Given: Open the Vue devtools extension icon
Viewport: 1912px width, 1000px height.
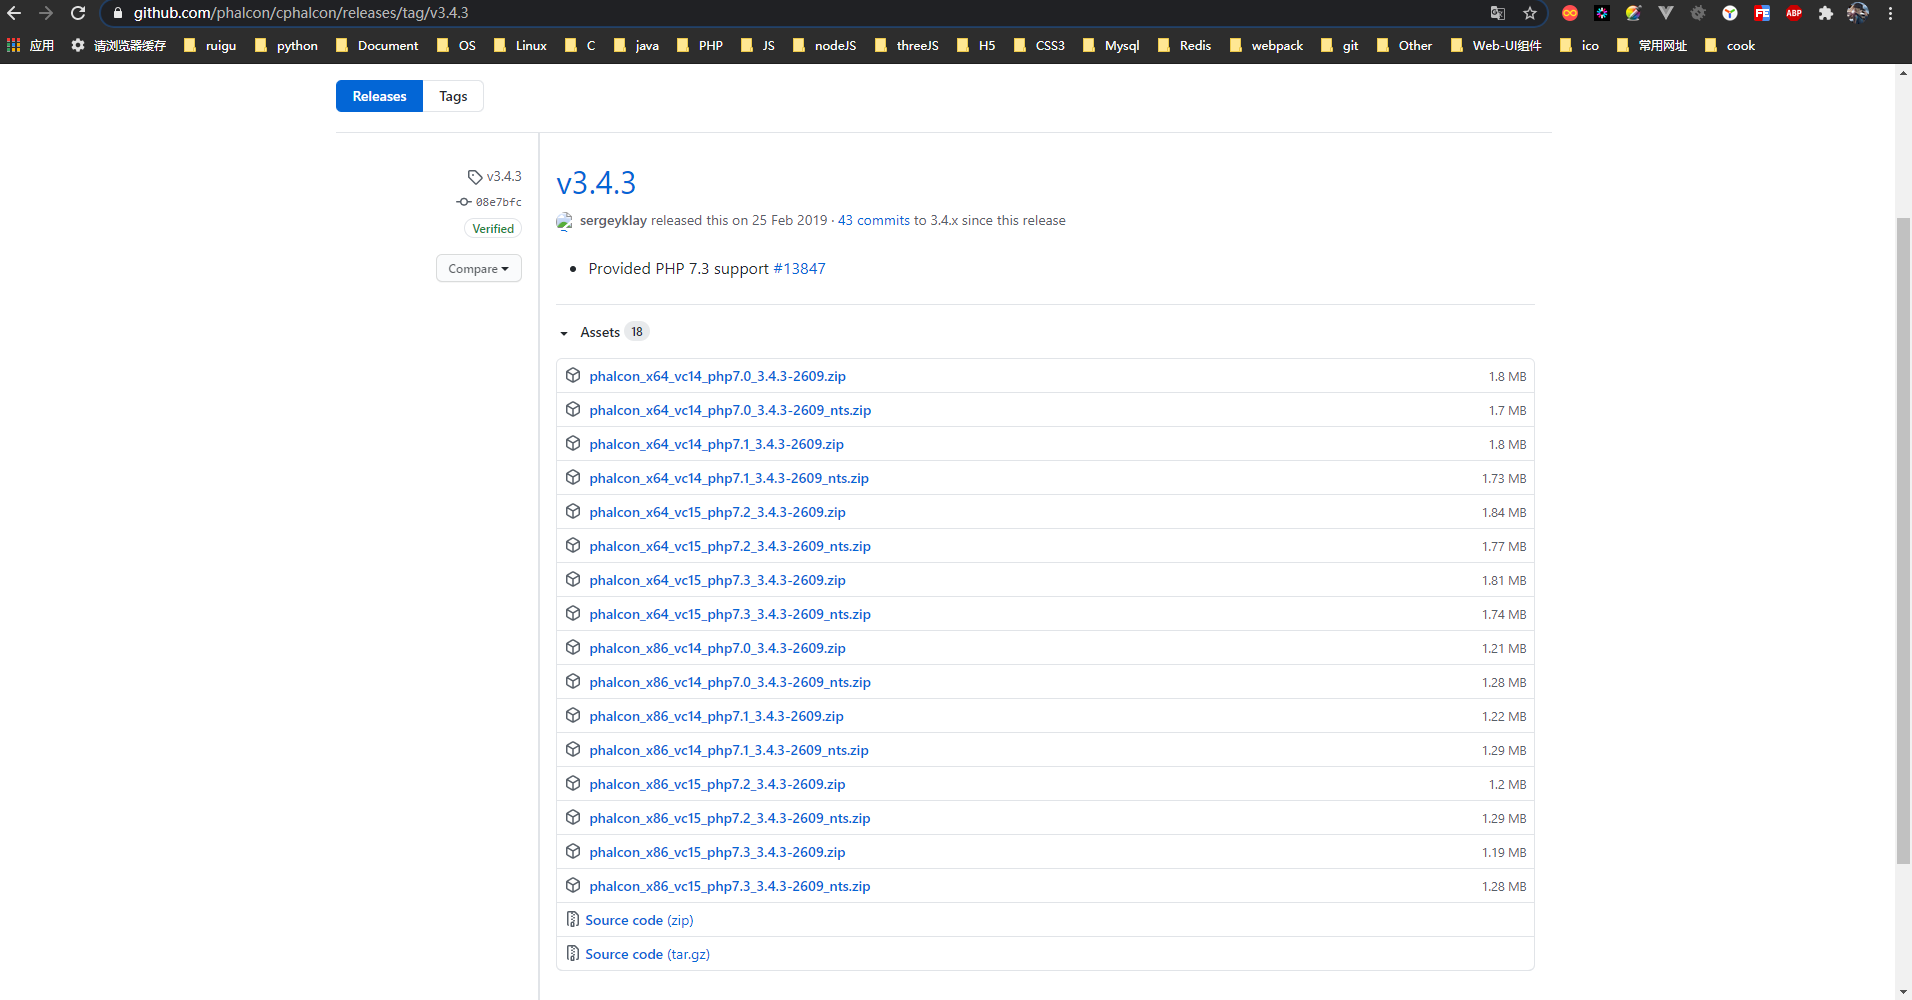Looking at the screenshot, I should (1666, 13).
